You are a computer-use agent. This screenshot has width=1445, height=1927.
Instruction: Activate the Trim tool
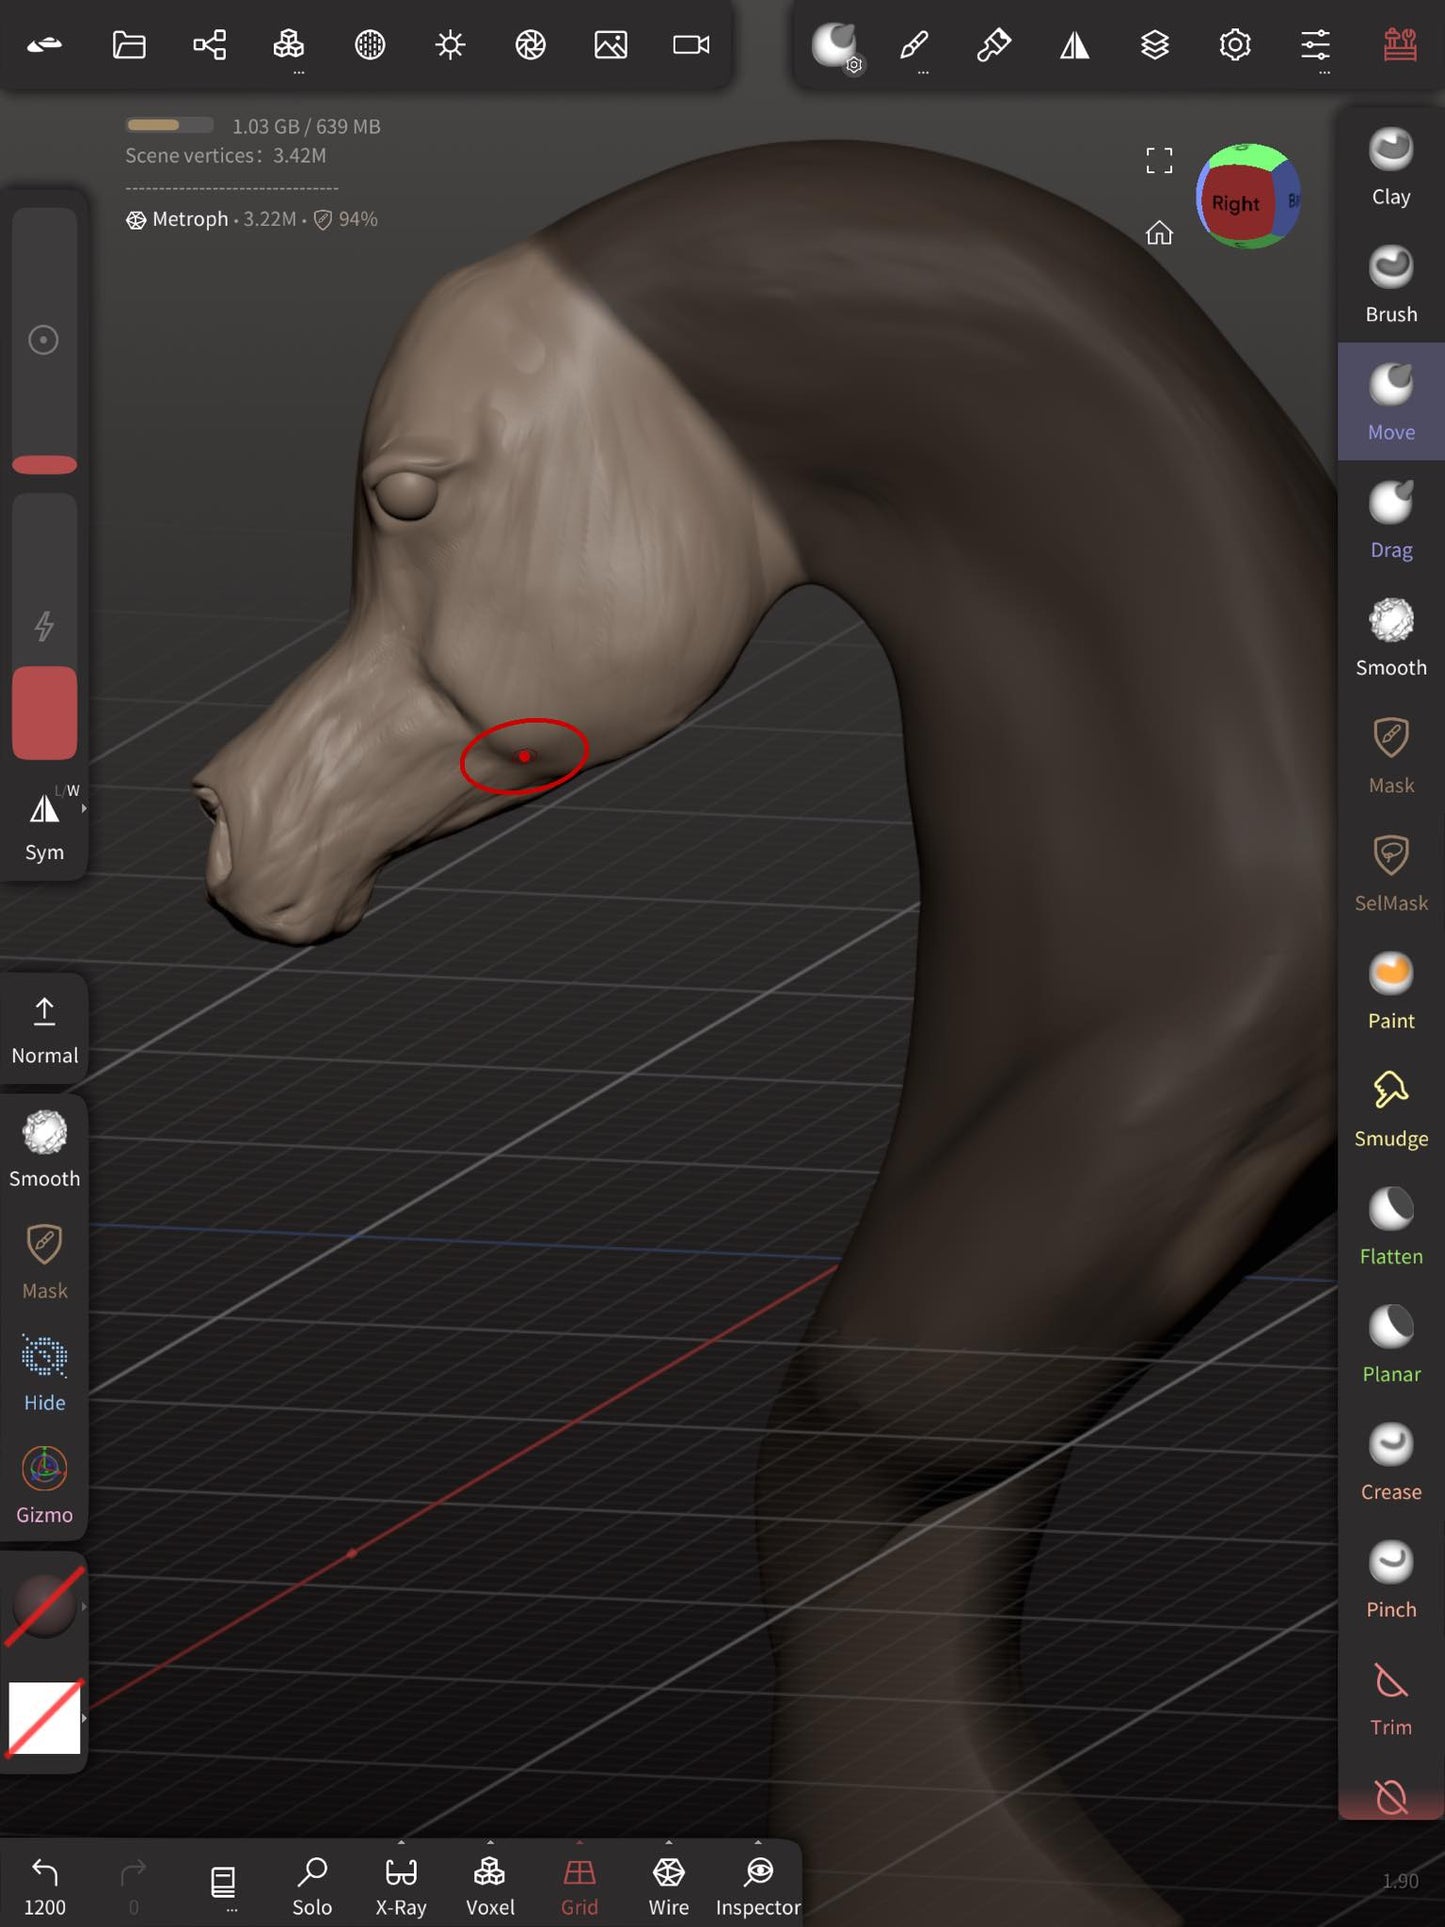tap(1390, 1698)
